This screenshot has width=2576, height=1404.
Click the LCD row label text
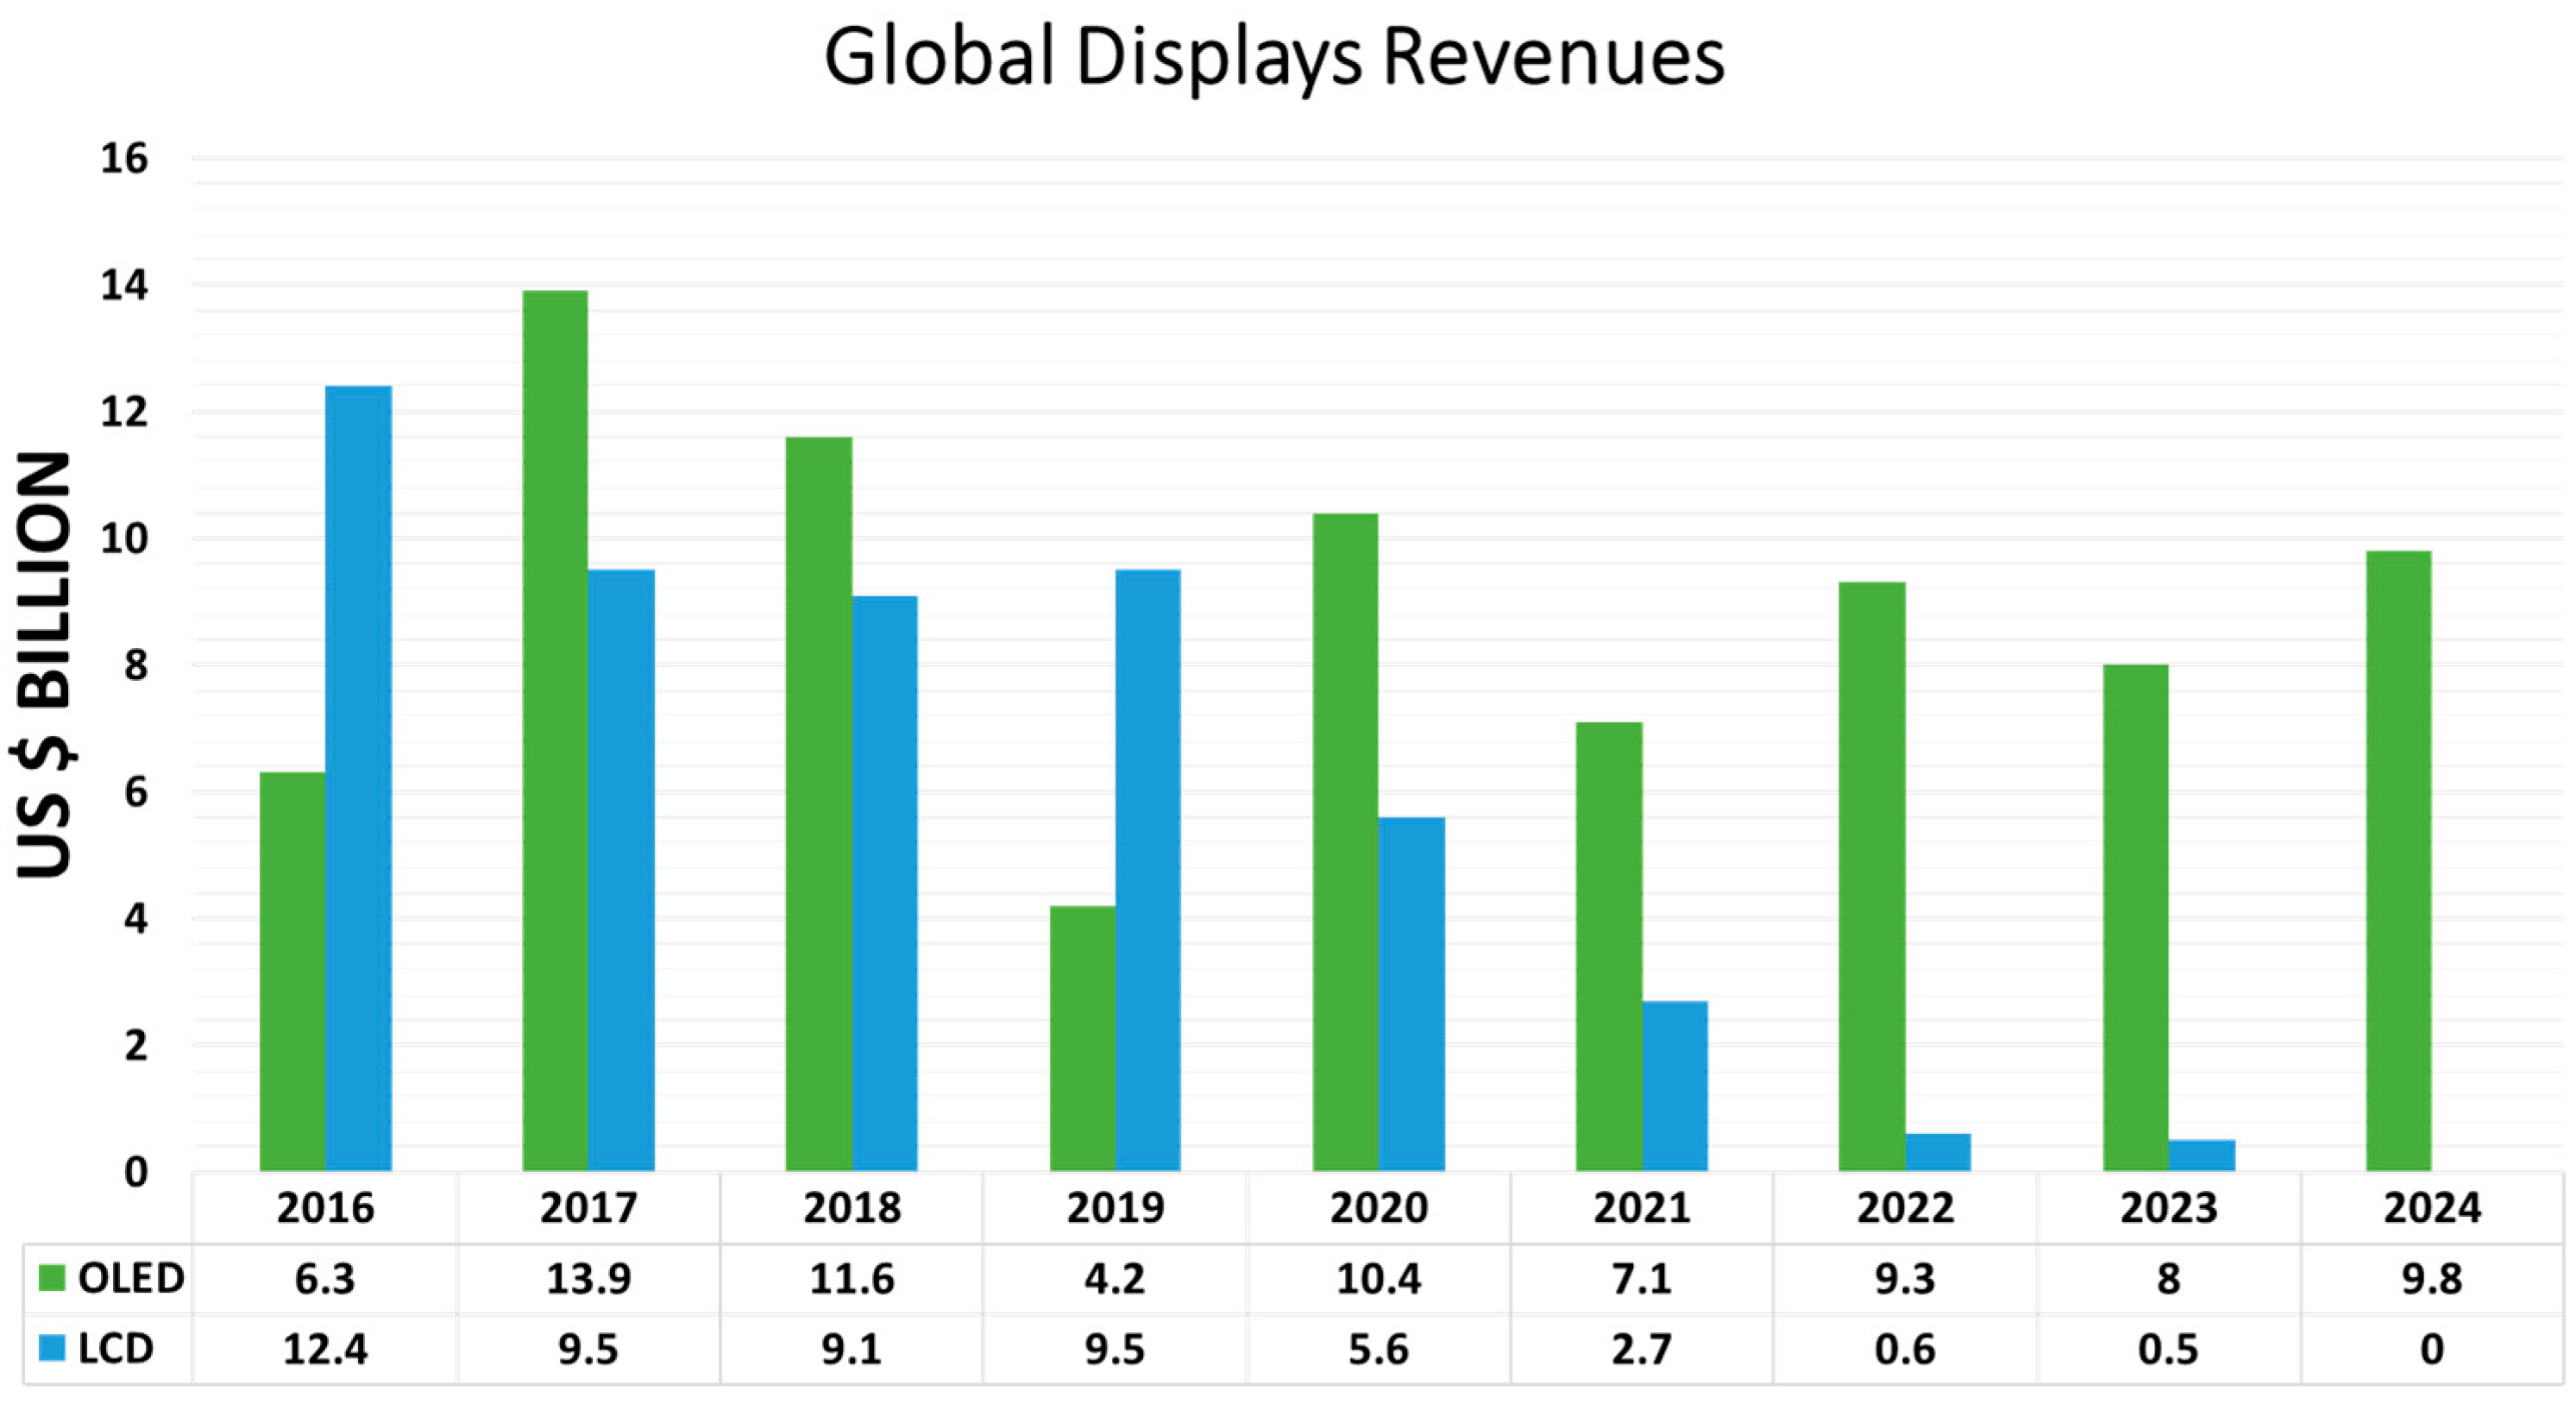tap(116, 1349)
